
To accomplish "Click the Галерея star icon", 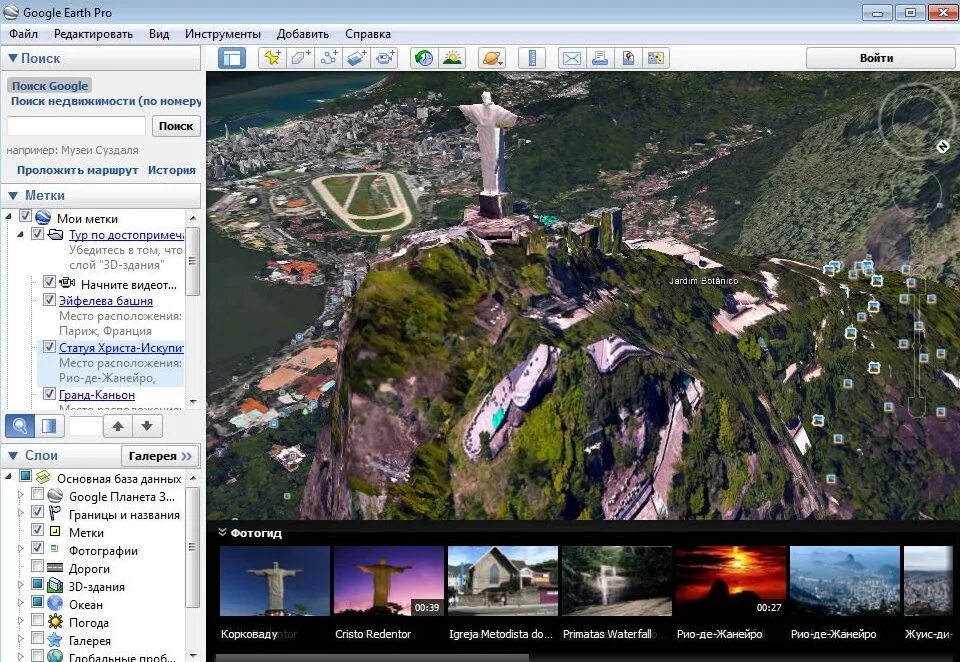I will [55, 640].
